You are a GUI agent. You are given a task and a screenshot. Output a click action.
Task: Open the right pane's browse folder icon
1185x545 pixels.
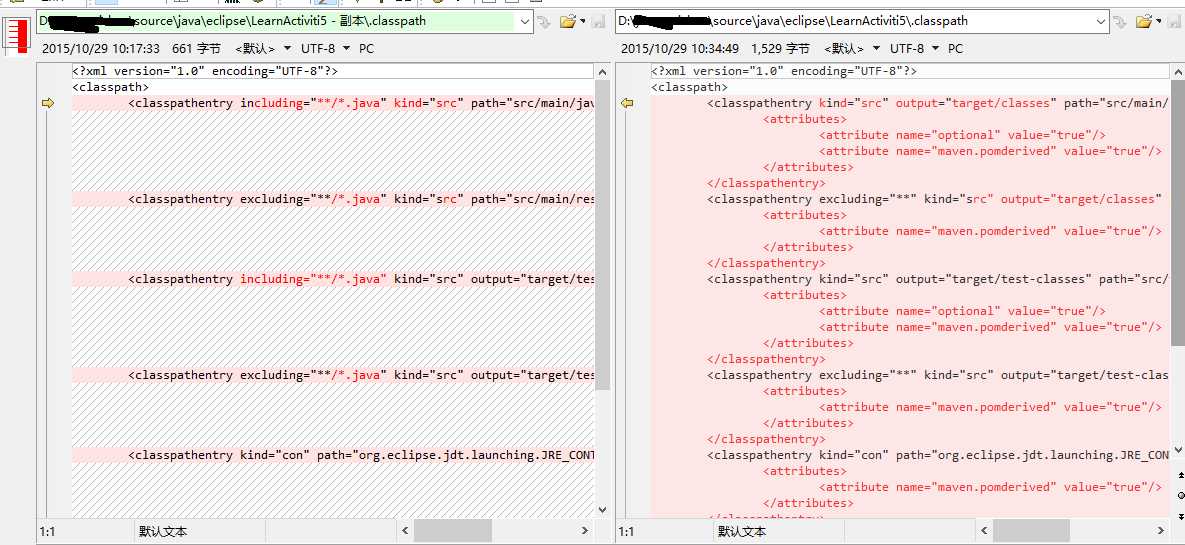[x=1144, y=22]
